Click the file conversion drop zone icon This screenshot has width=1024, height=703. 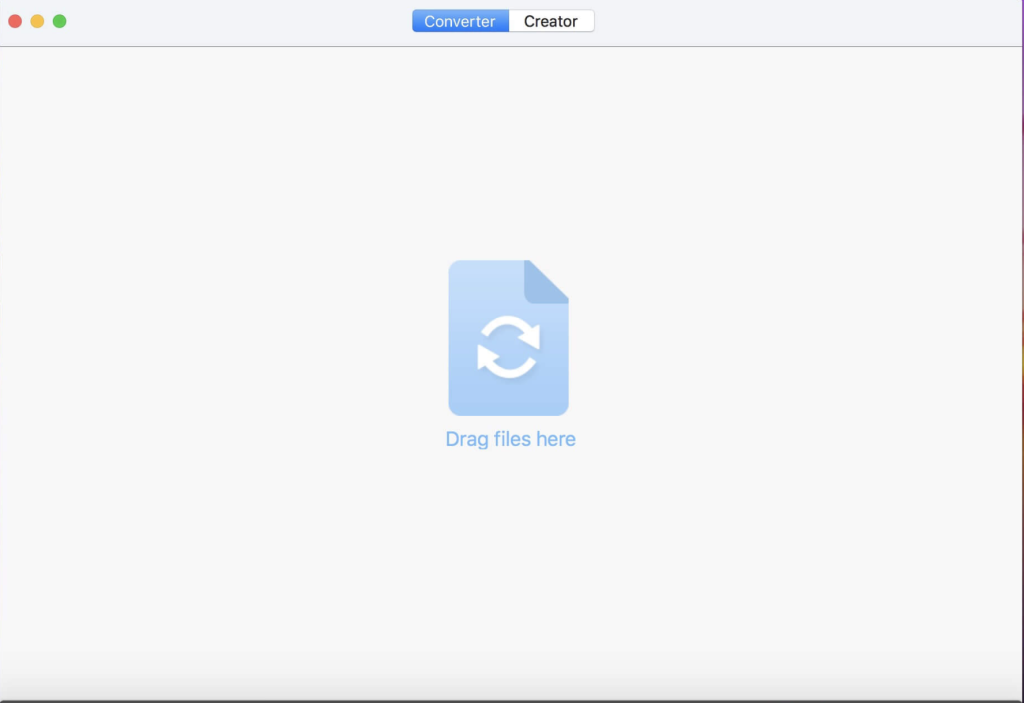pos(508,338)
